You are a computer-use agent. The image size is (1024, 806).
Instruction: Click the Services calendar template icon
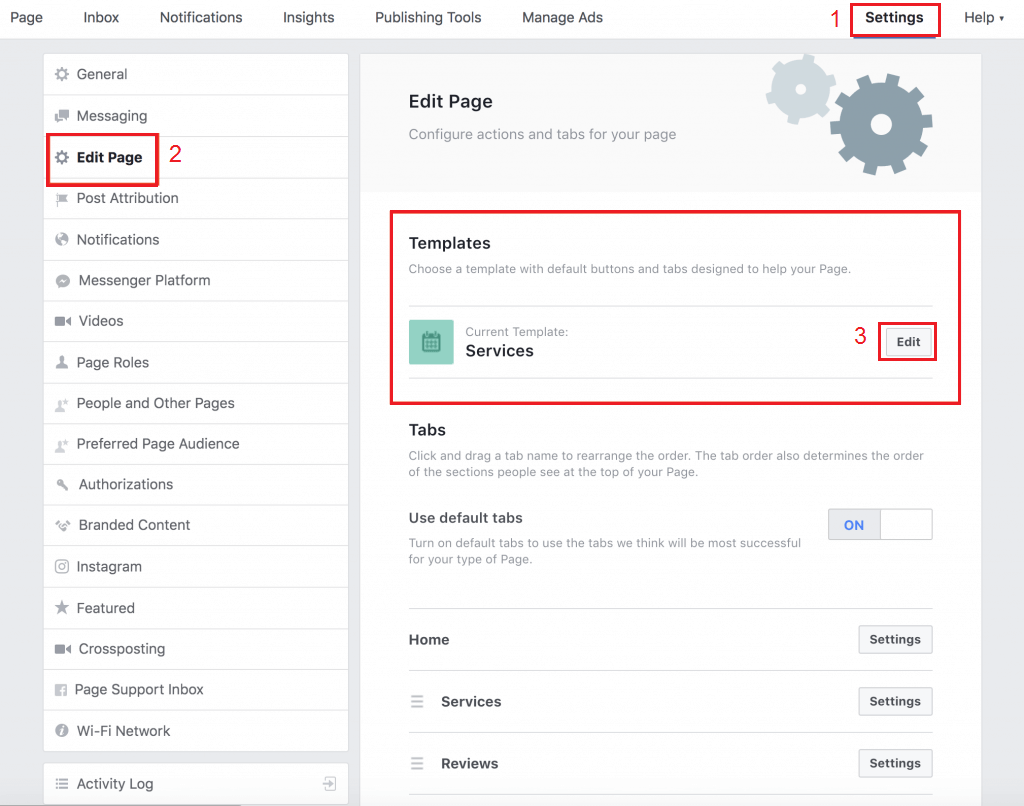[x=430, y=341]
